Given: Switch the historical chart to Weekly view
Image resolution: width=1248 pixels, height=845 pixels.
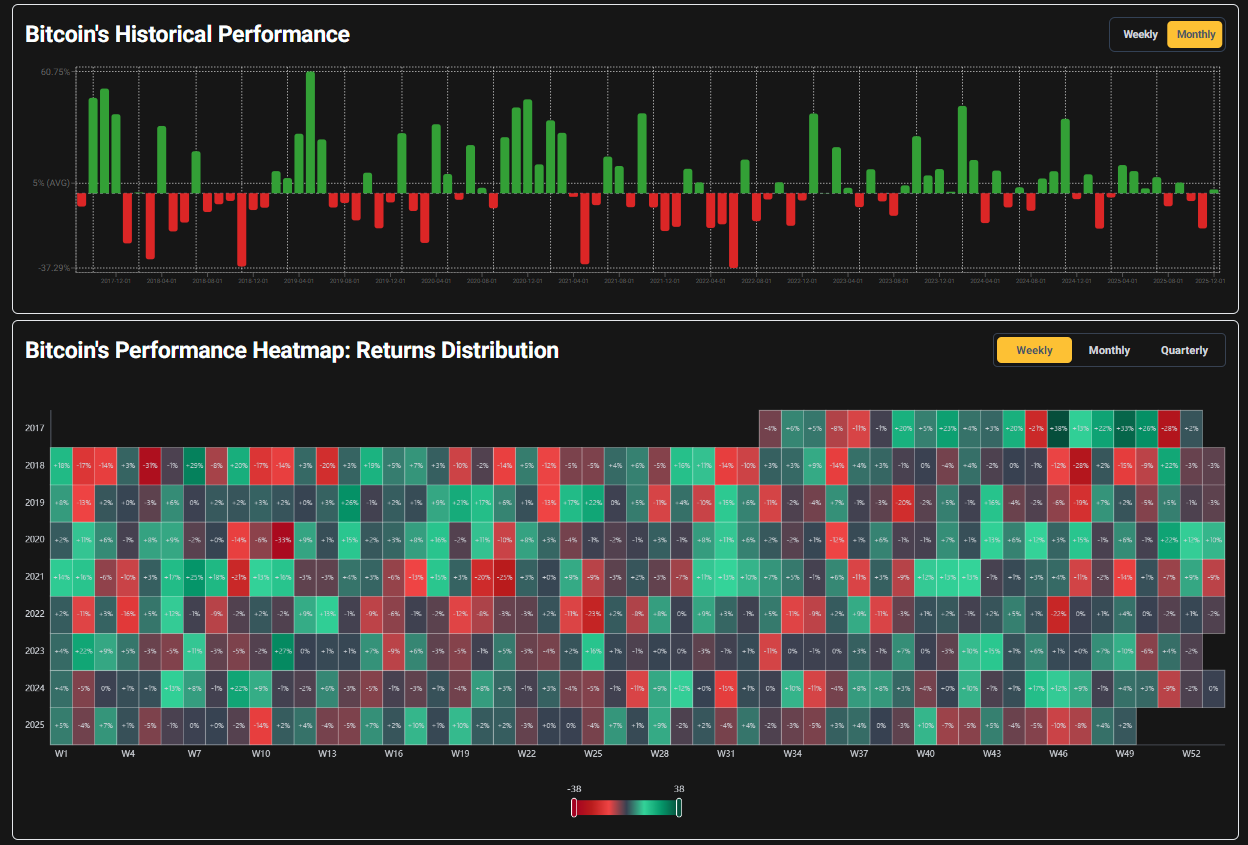Looking at the screenshot, I should 1140,34.
